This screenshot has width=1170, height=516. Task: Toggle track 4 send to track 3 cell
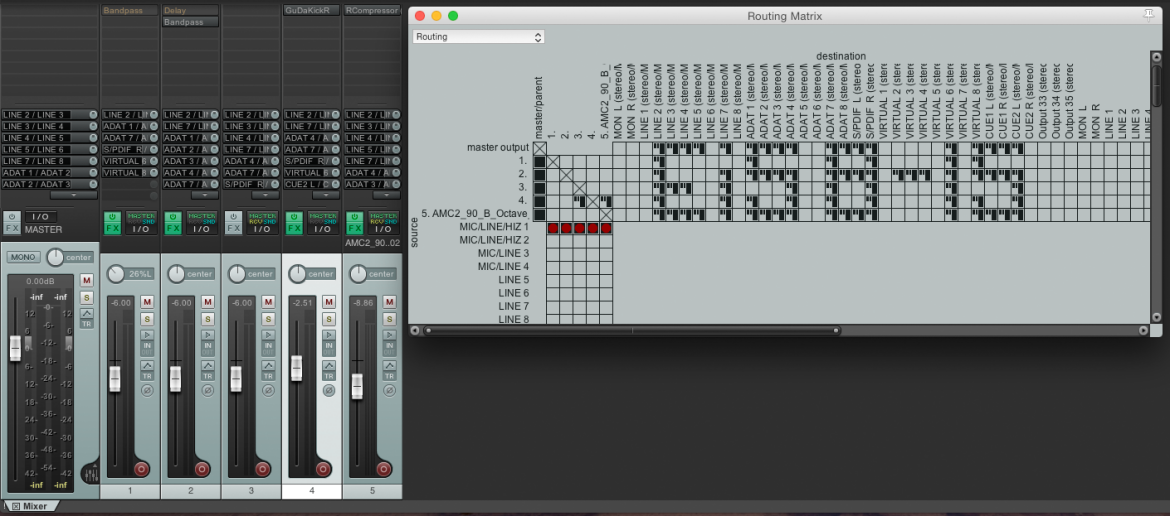tap(580, 201)
